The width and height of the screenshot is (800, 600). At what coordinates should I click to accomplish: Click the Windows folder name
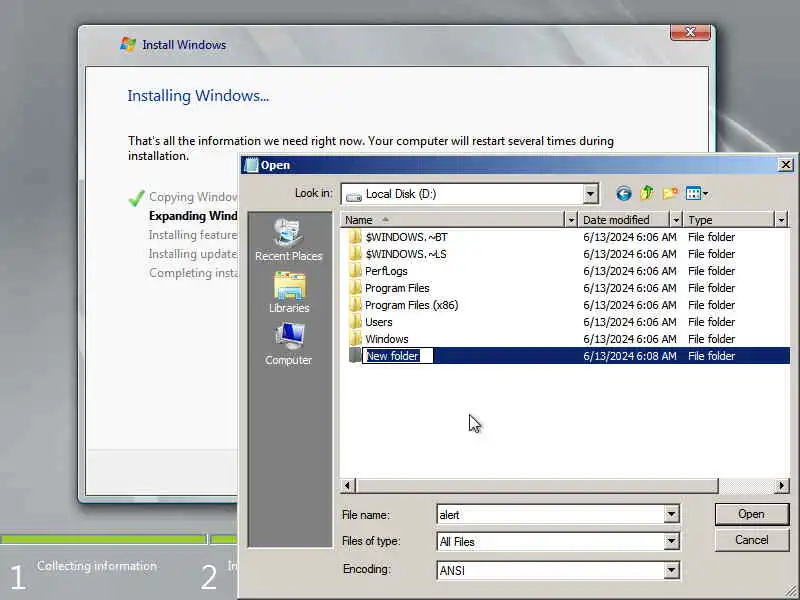387,339
